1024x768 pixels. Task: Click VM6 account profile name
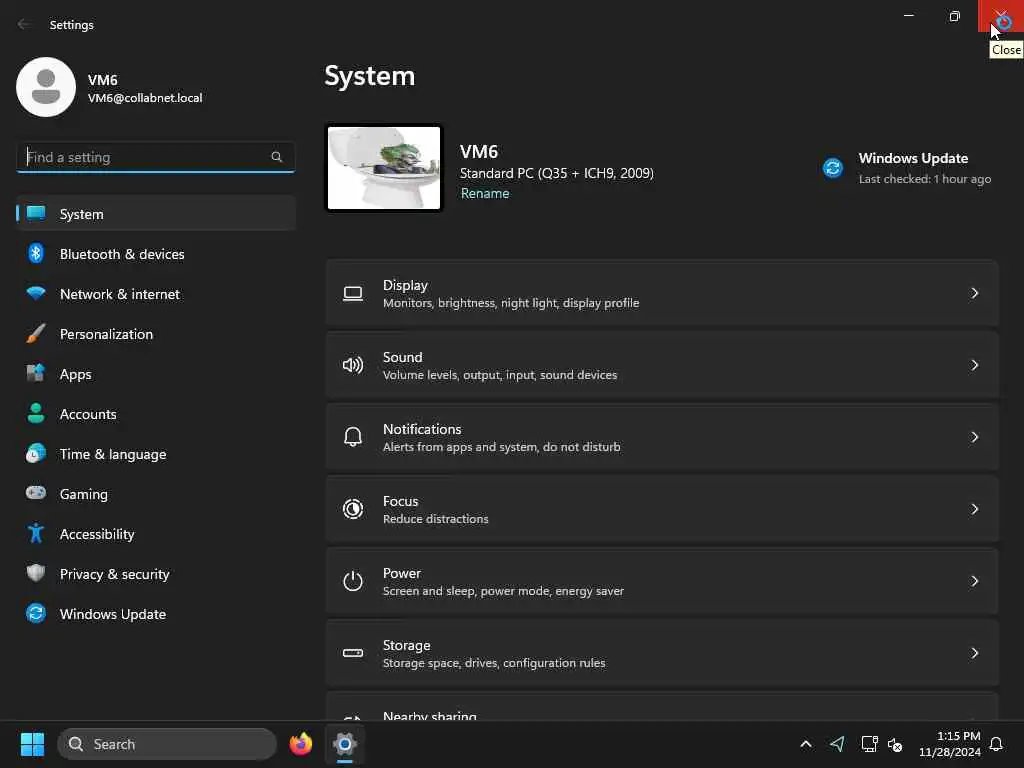pyautogui.click(x=103, y=80)
